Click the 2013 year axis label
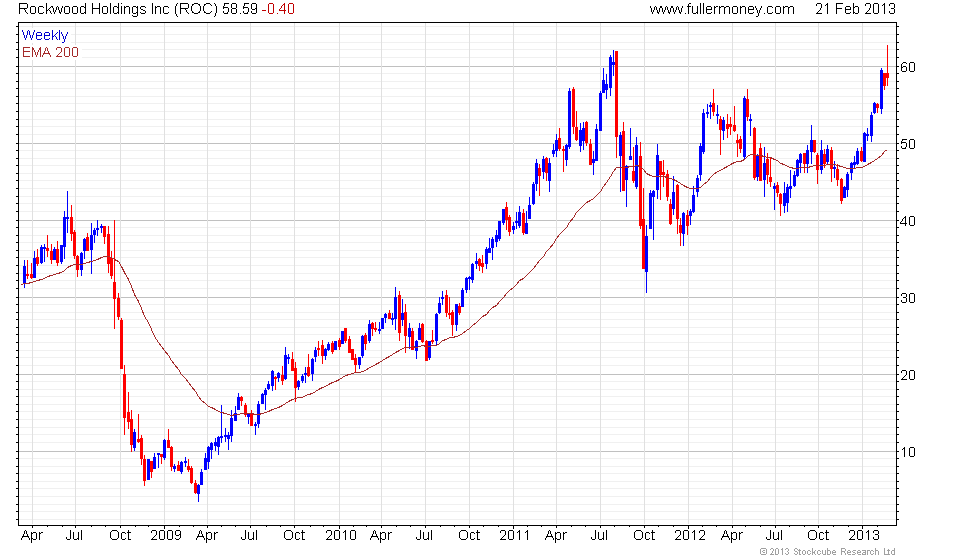This screenshot has height=560, width=980. point(864,536)
